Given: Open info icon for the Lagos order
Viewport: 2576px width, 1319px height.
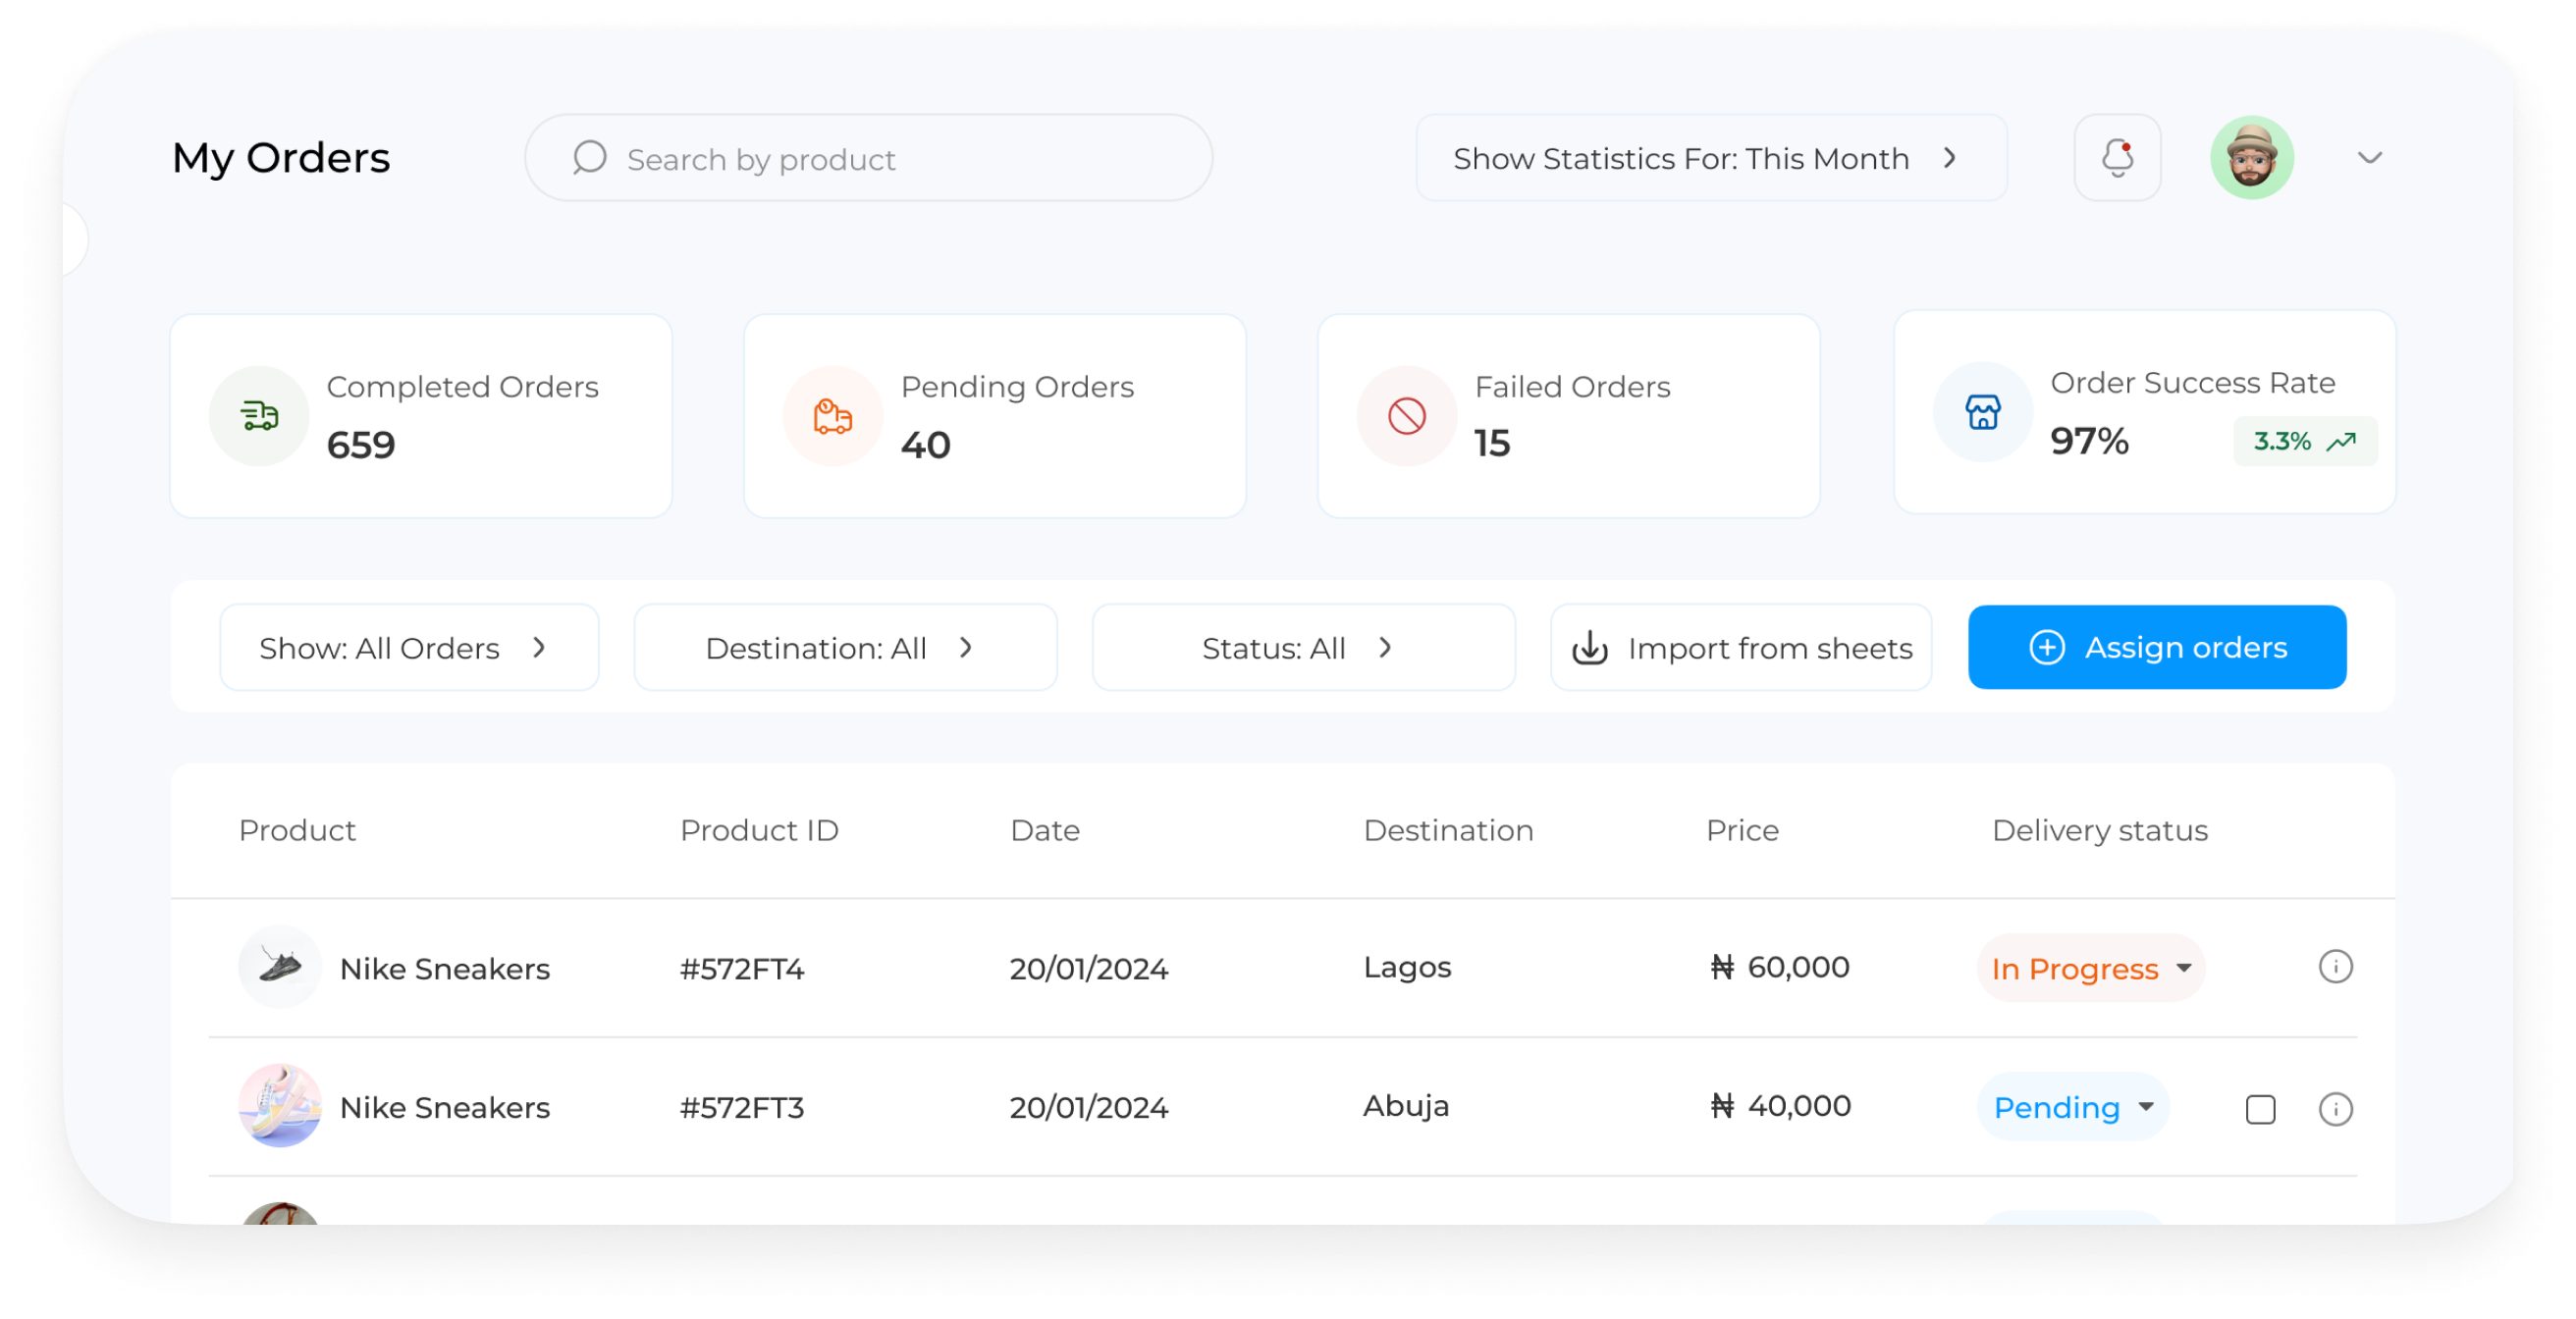Looking at the screenshot, I should pyautogui.click(x=2335, y=967).
